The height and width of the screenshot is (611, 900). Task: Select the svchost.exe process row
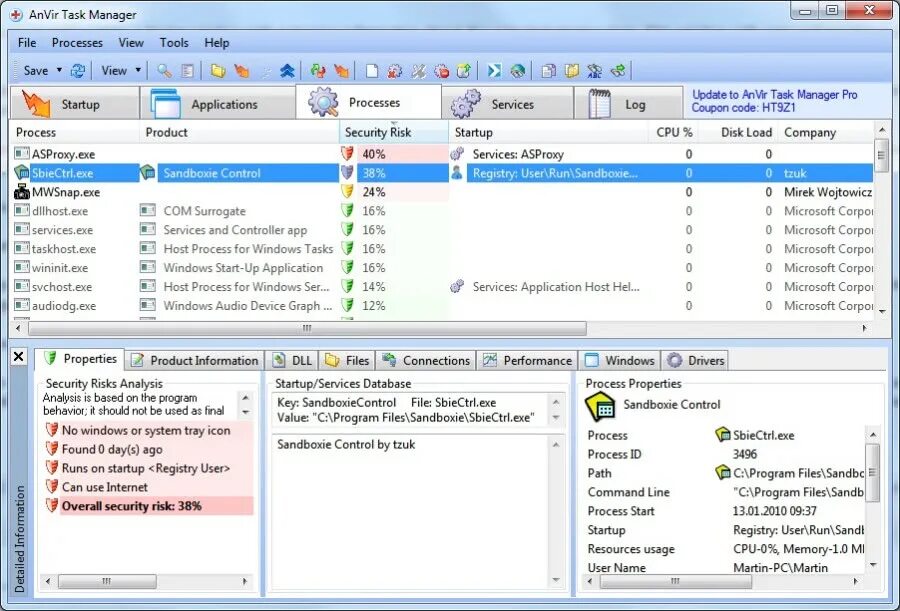tap(443, 287)
